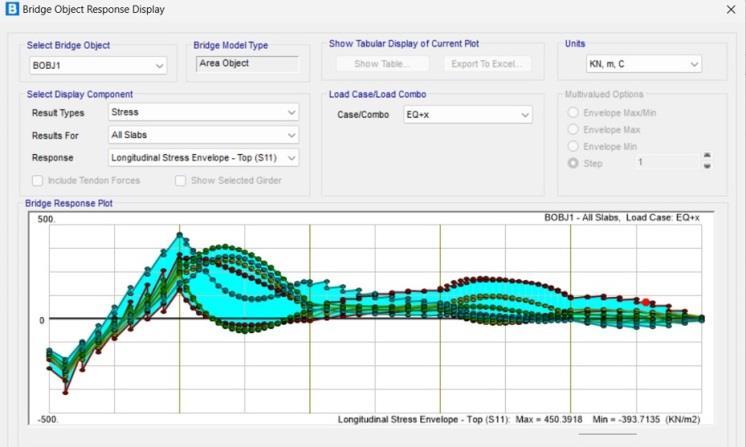Screen dimensions: 746x447
Task: Click the Load Case/Load Combo group label
Action: click(x=377, y=94)
